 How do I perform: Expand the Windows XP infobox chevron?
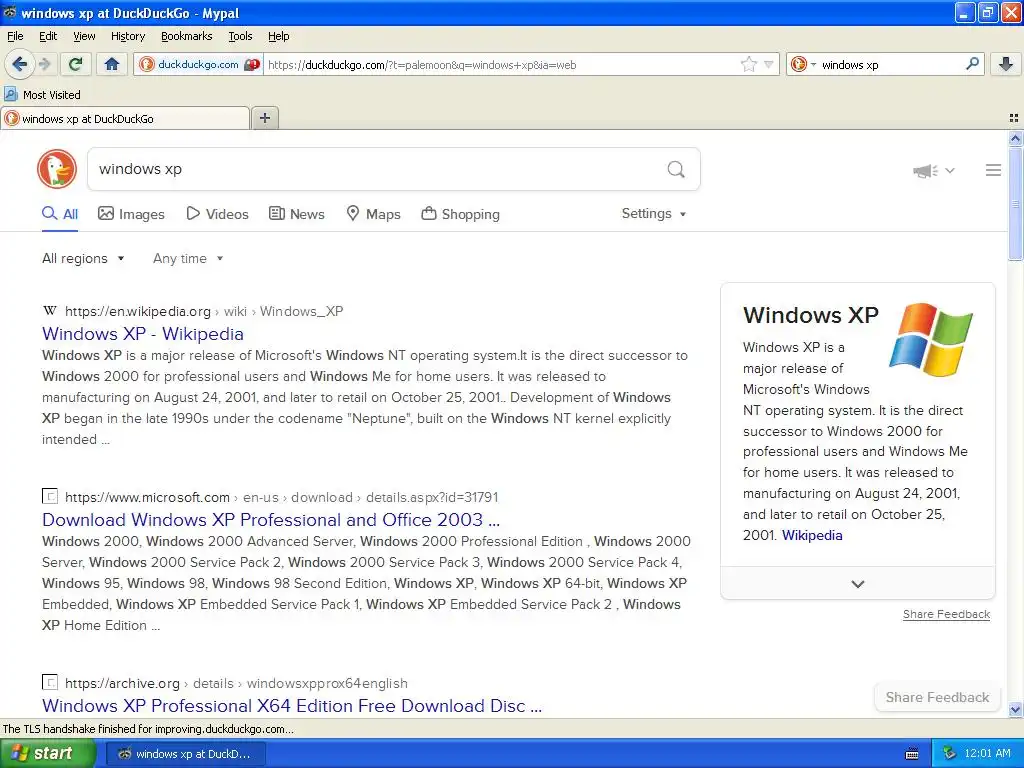[857, 584]
